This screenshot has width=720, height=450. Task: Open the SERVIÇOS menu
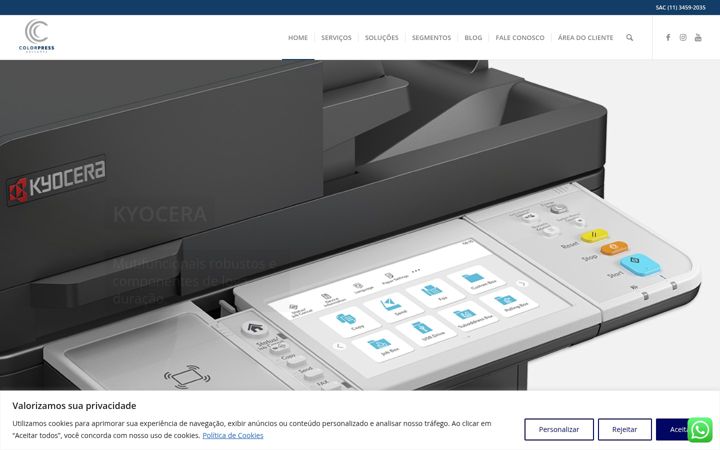(336, 38)
